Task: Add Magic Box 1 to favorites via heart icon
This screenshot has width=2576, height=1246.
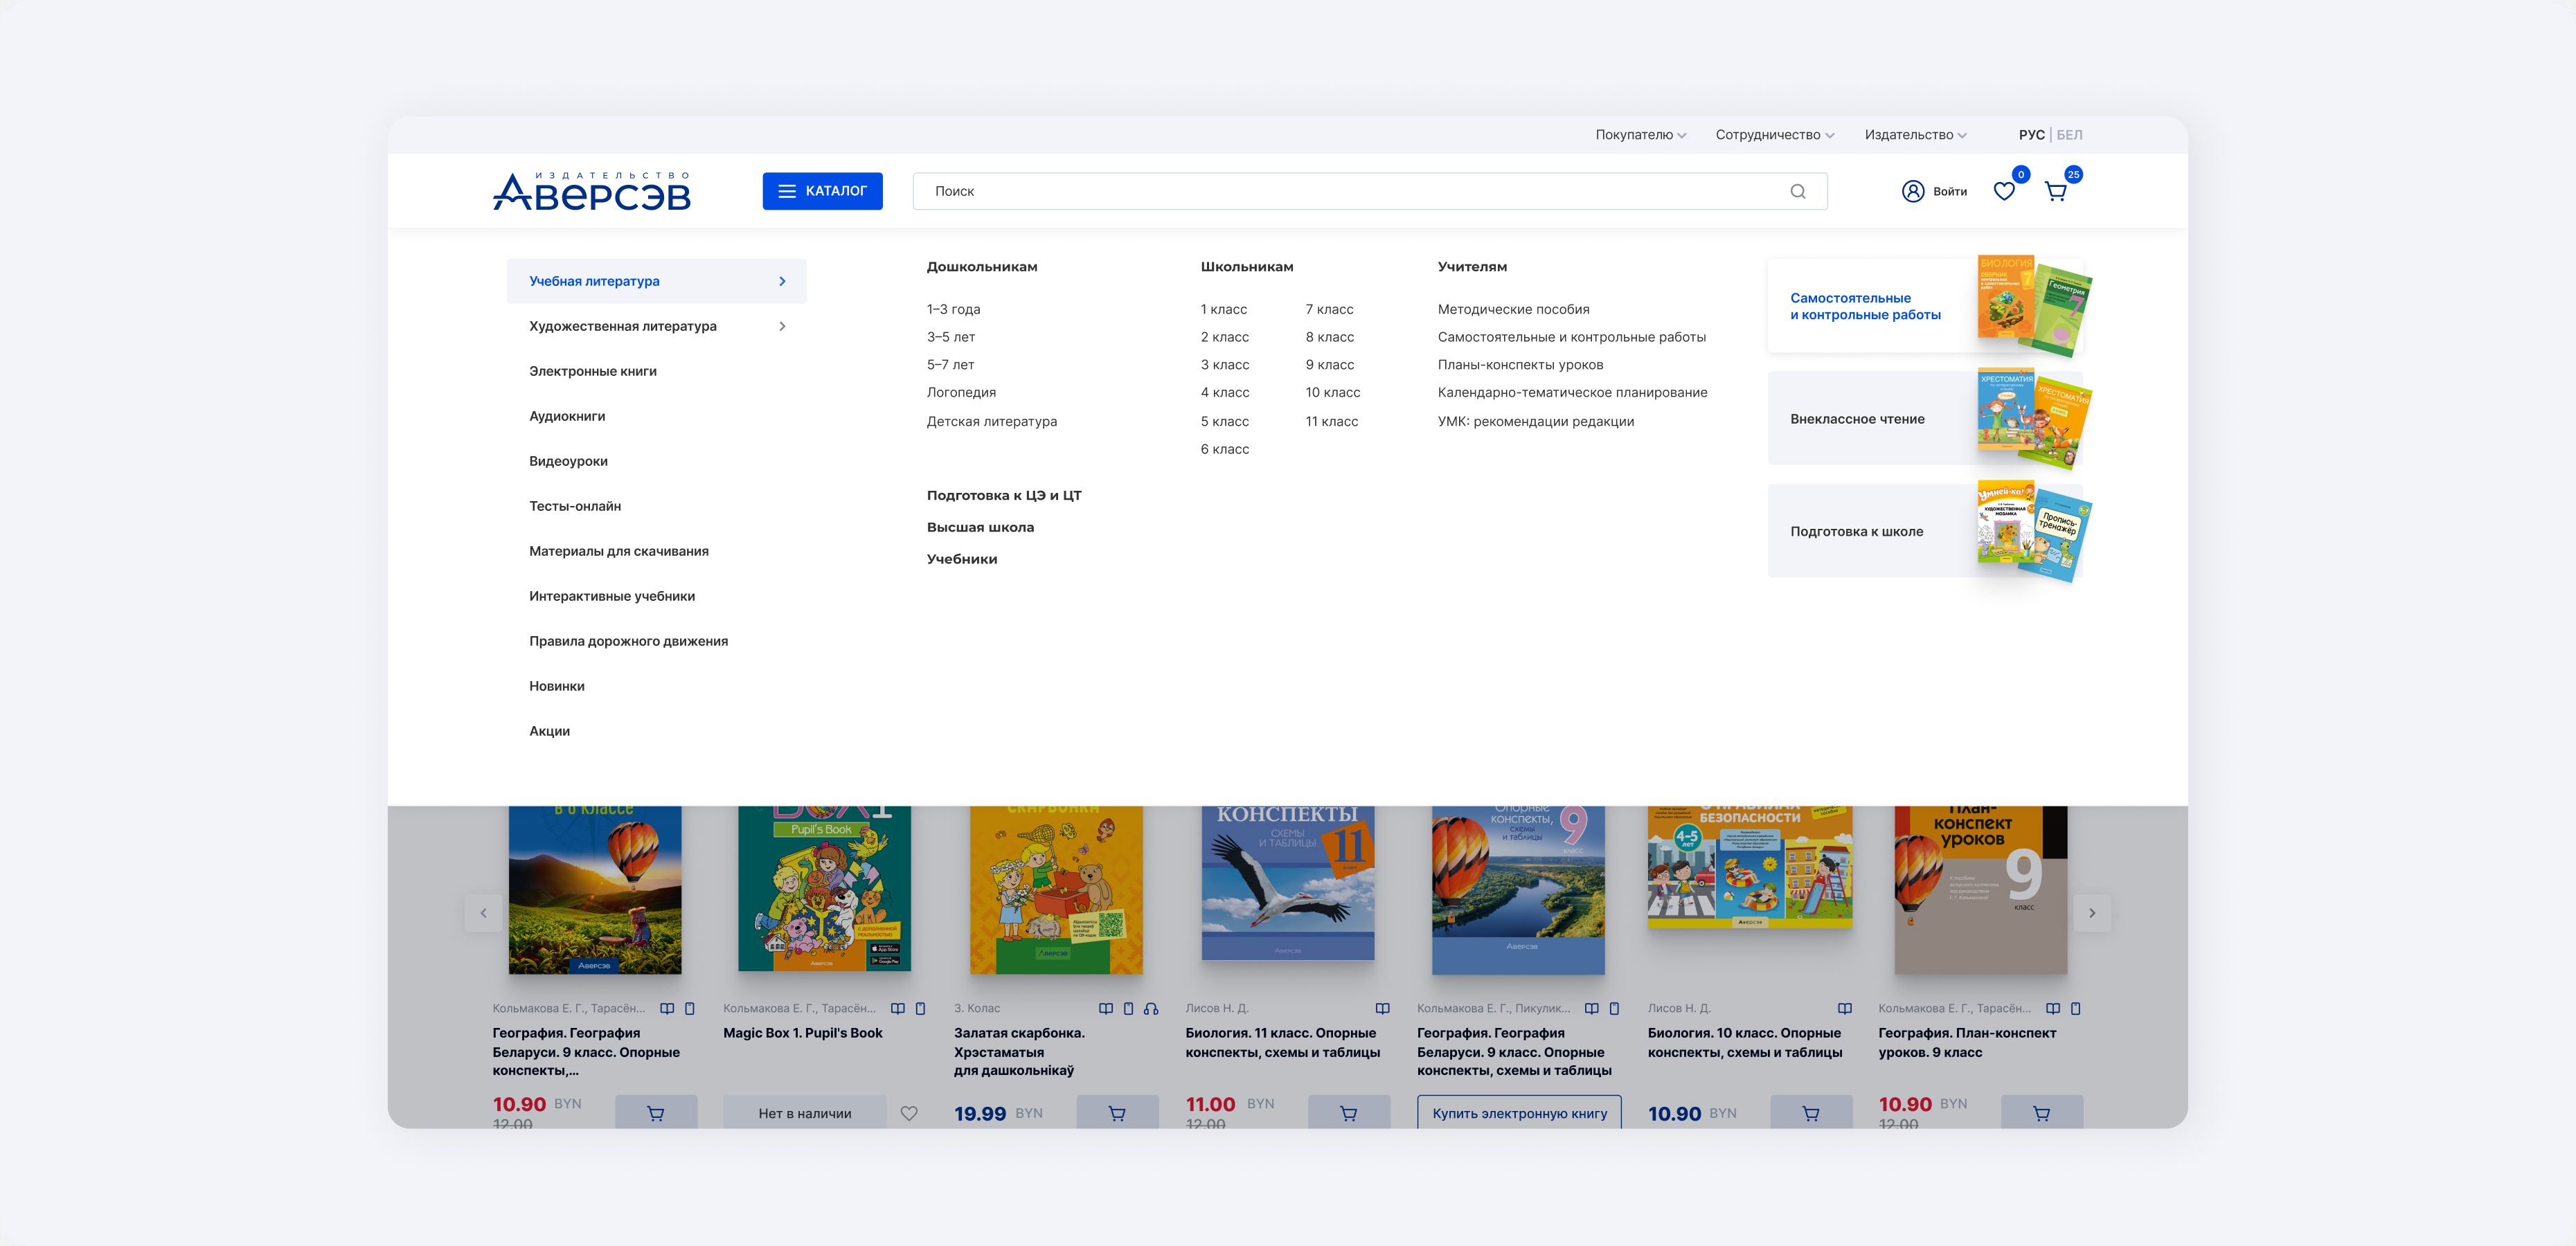Action: (909, 1113)
